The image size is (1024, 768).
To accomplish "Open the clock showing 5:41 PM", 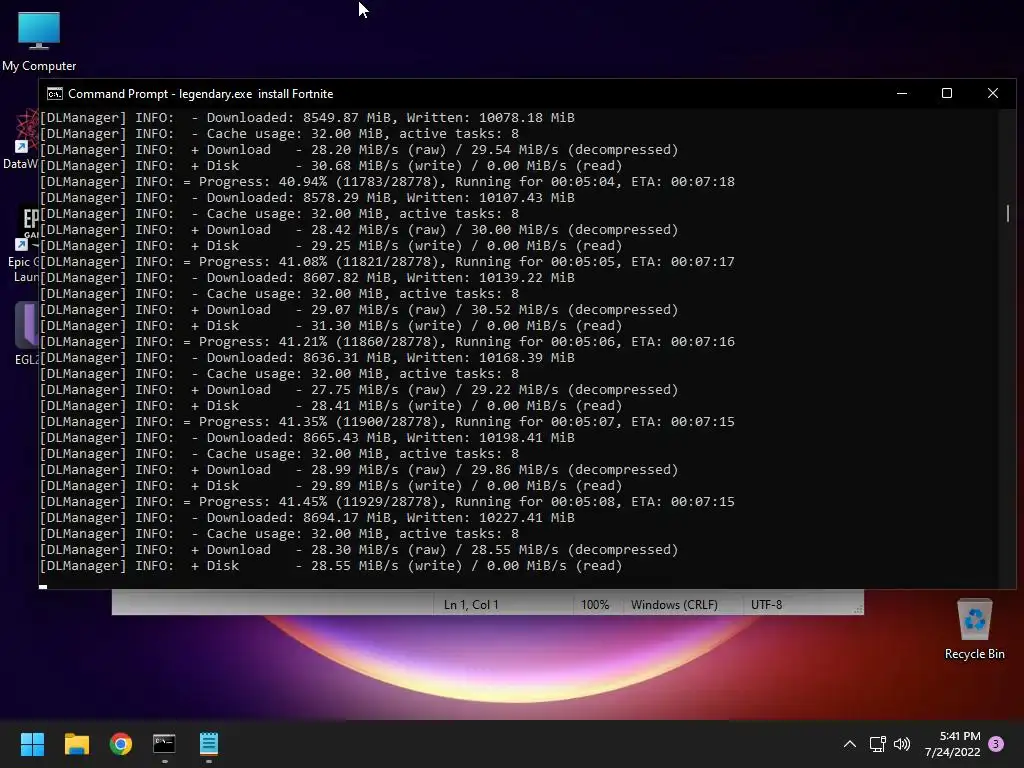I will pos(960,736).
